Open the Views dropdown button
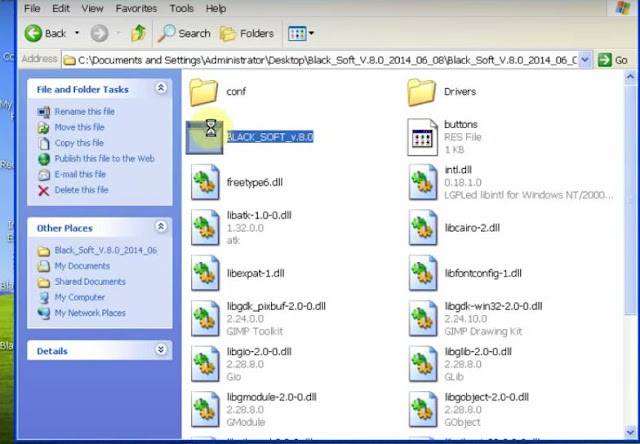This screenshot has width=640, height=444. click(x=301, y=33)
